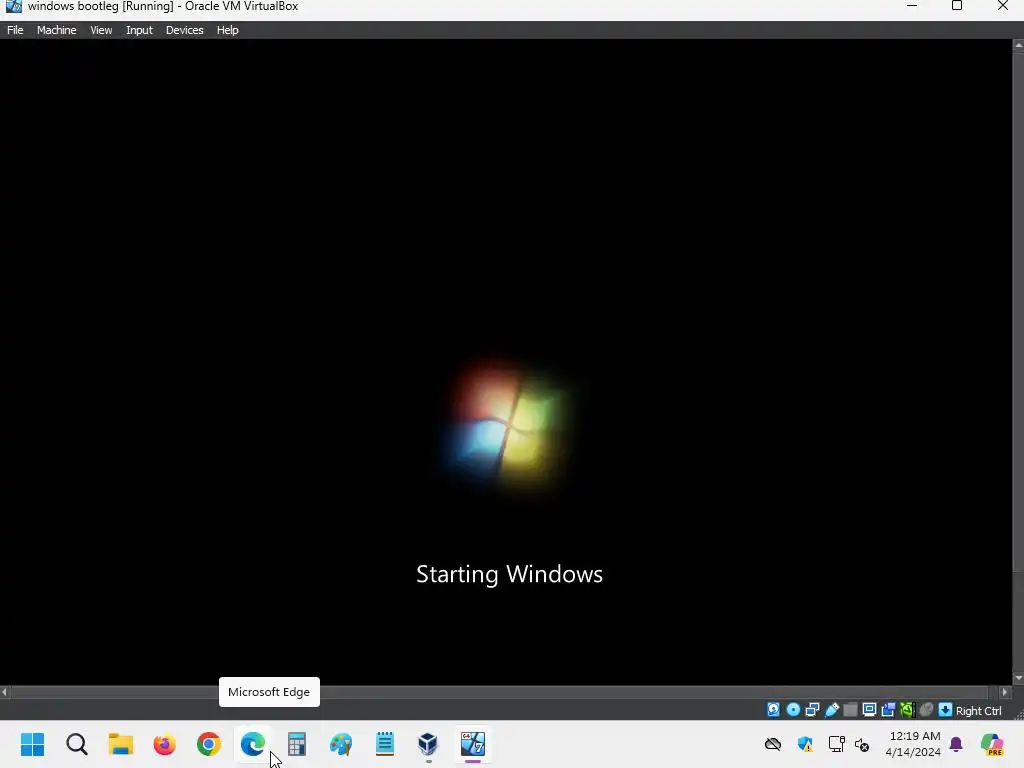Open the hard disk activity indicator
Image resolution: width=1024 pixels, height=768 pixels.
[773, 710]
